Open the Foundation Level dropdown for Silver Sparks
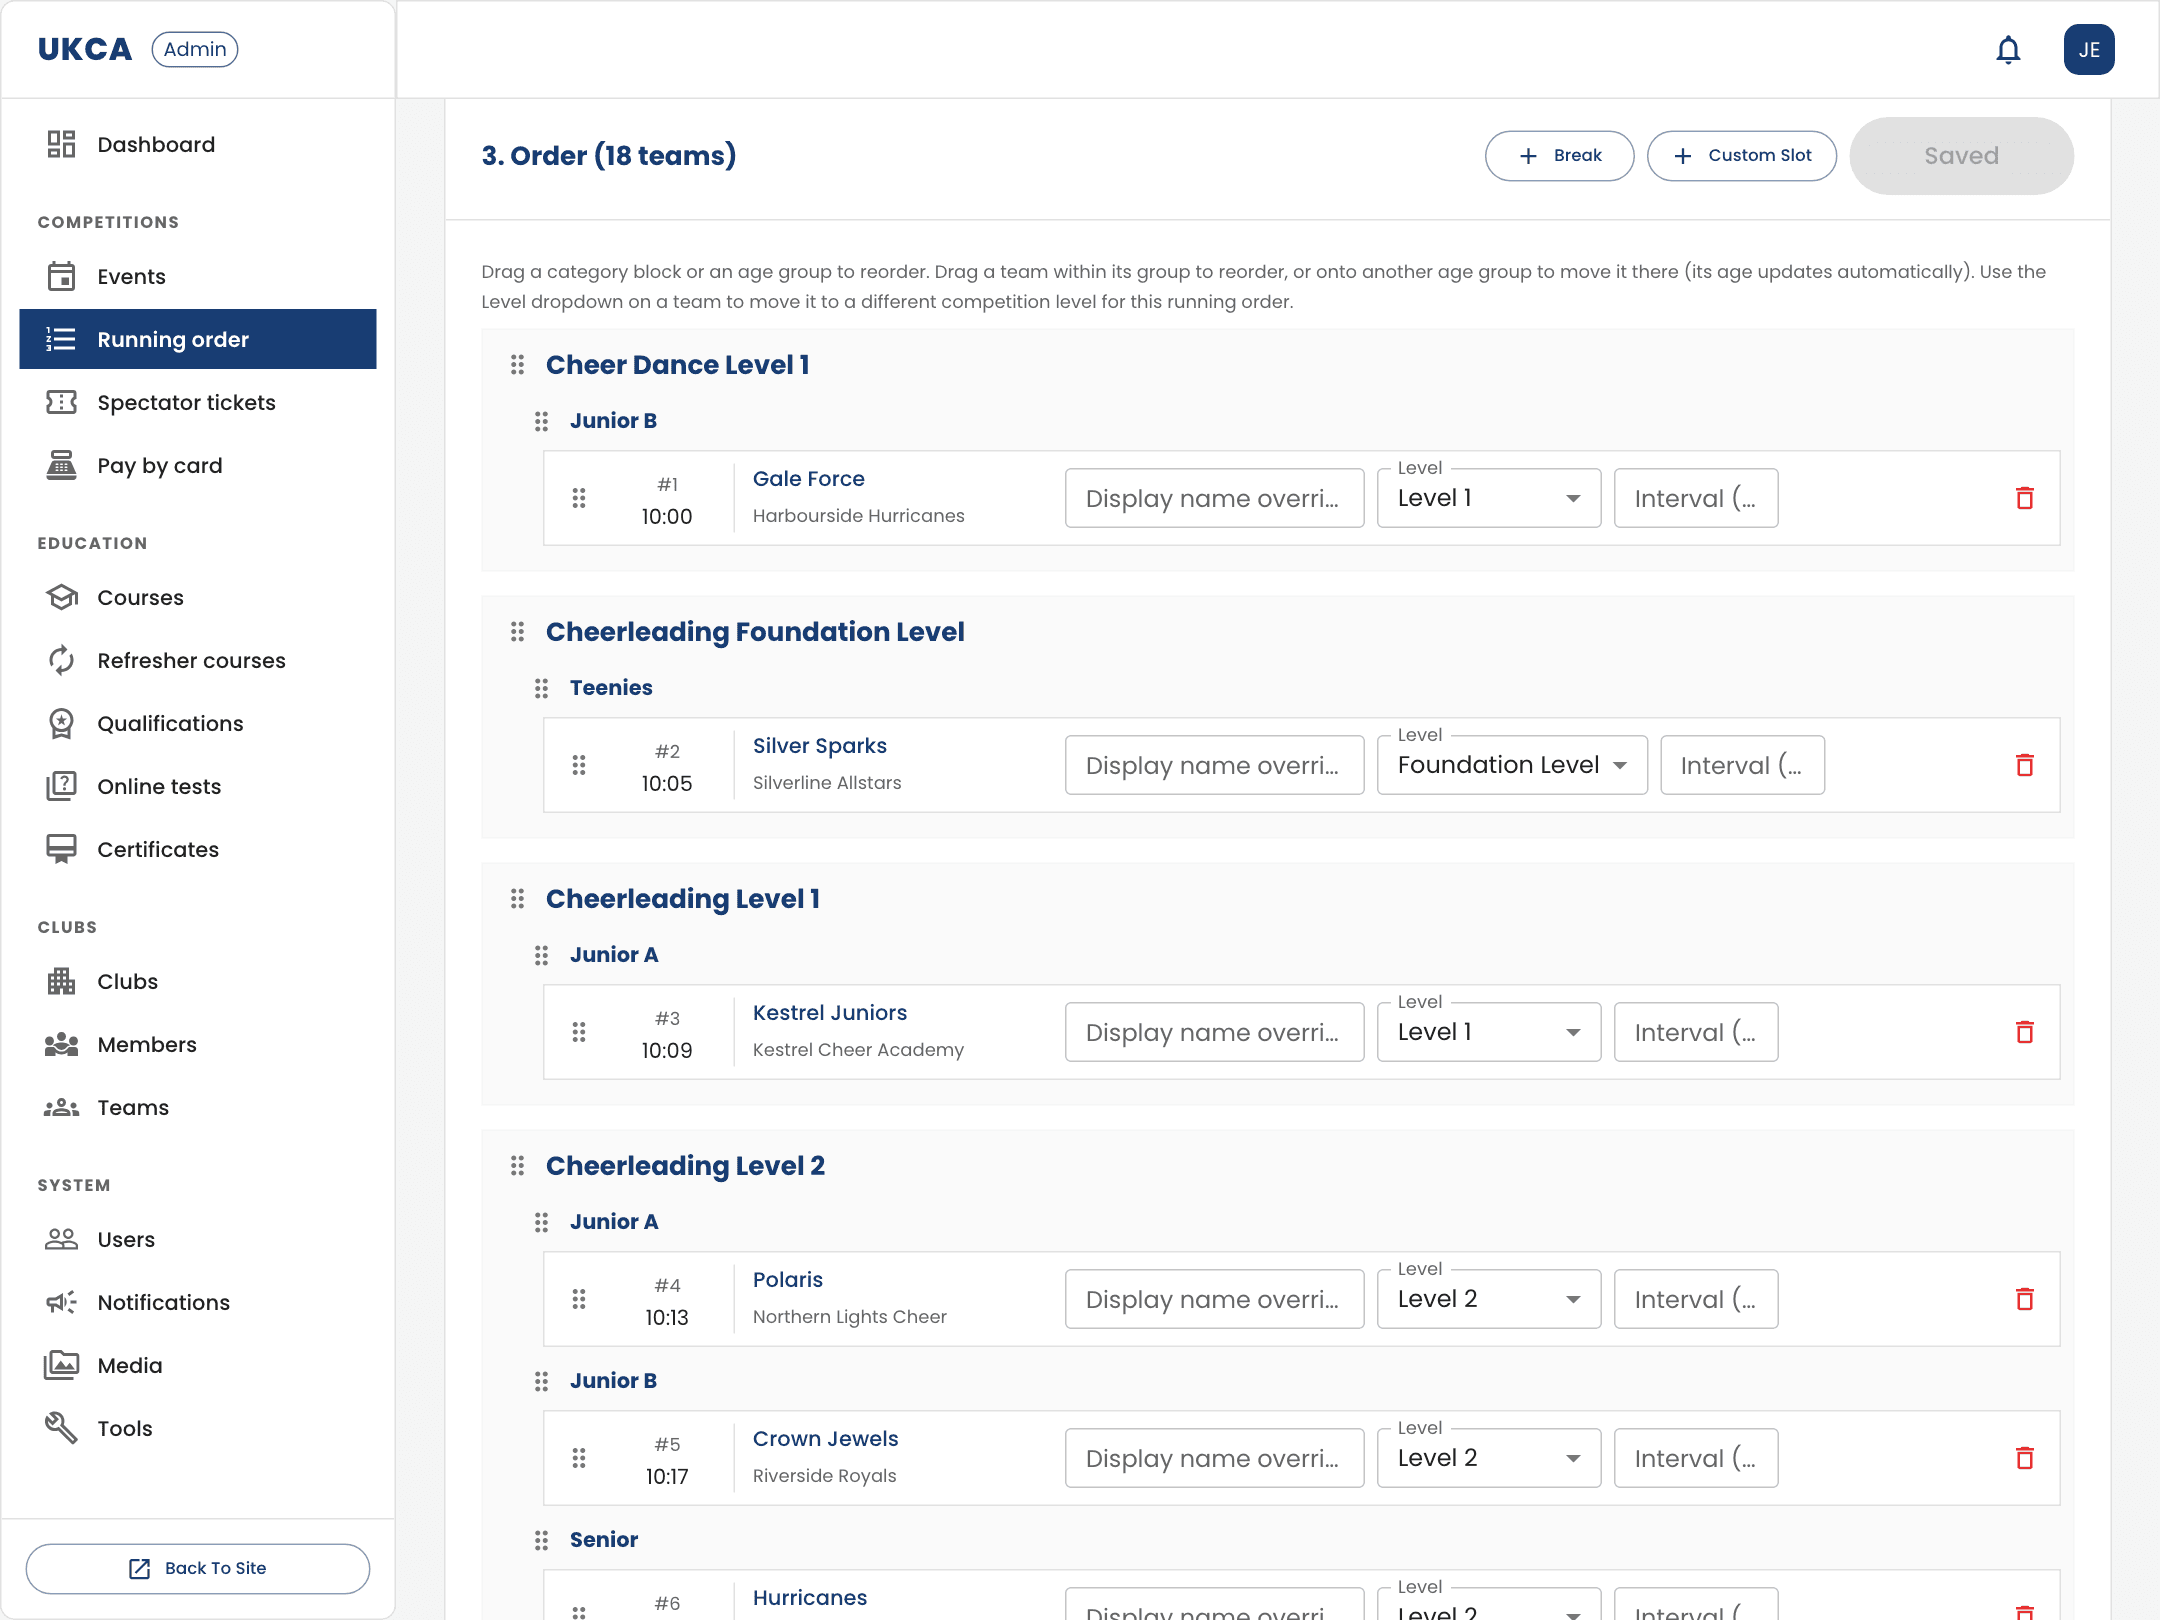 click(x=1512, y=765)
